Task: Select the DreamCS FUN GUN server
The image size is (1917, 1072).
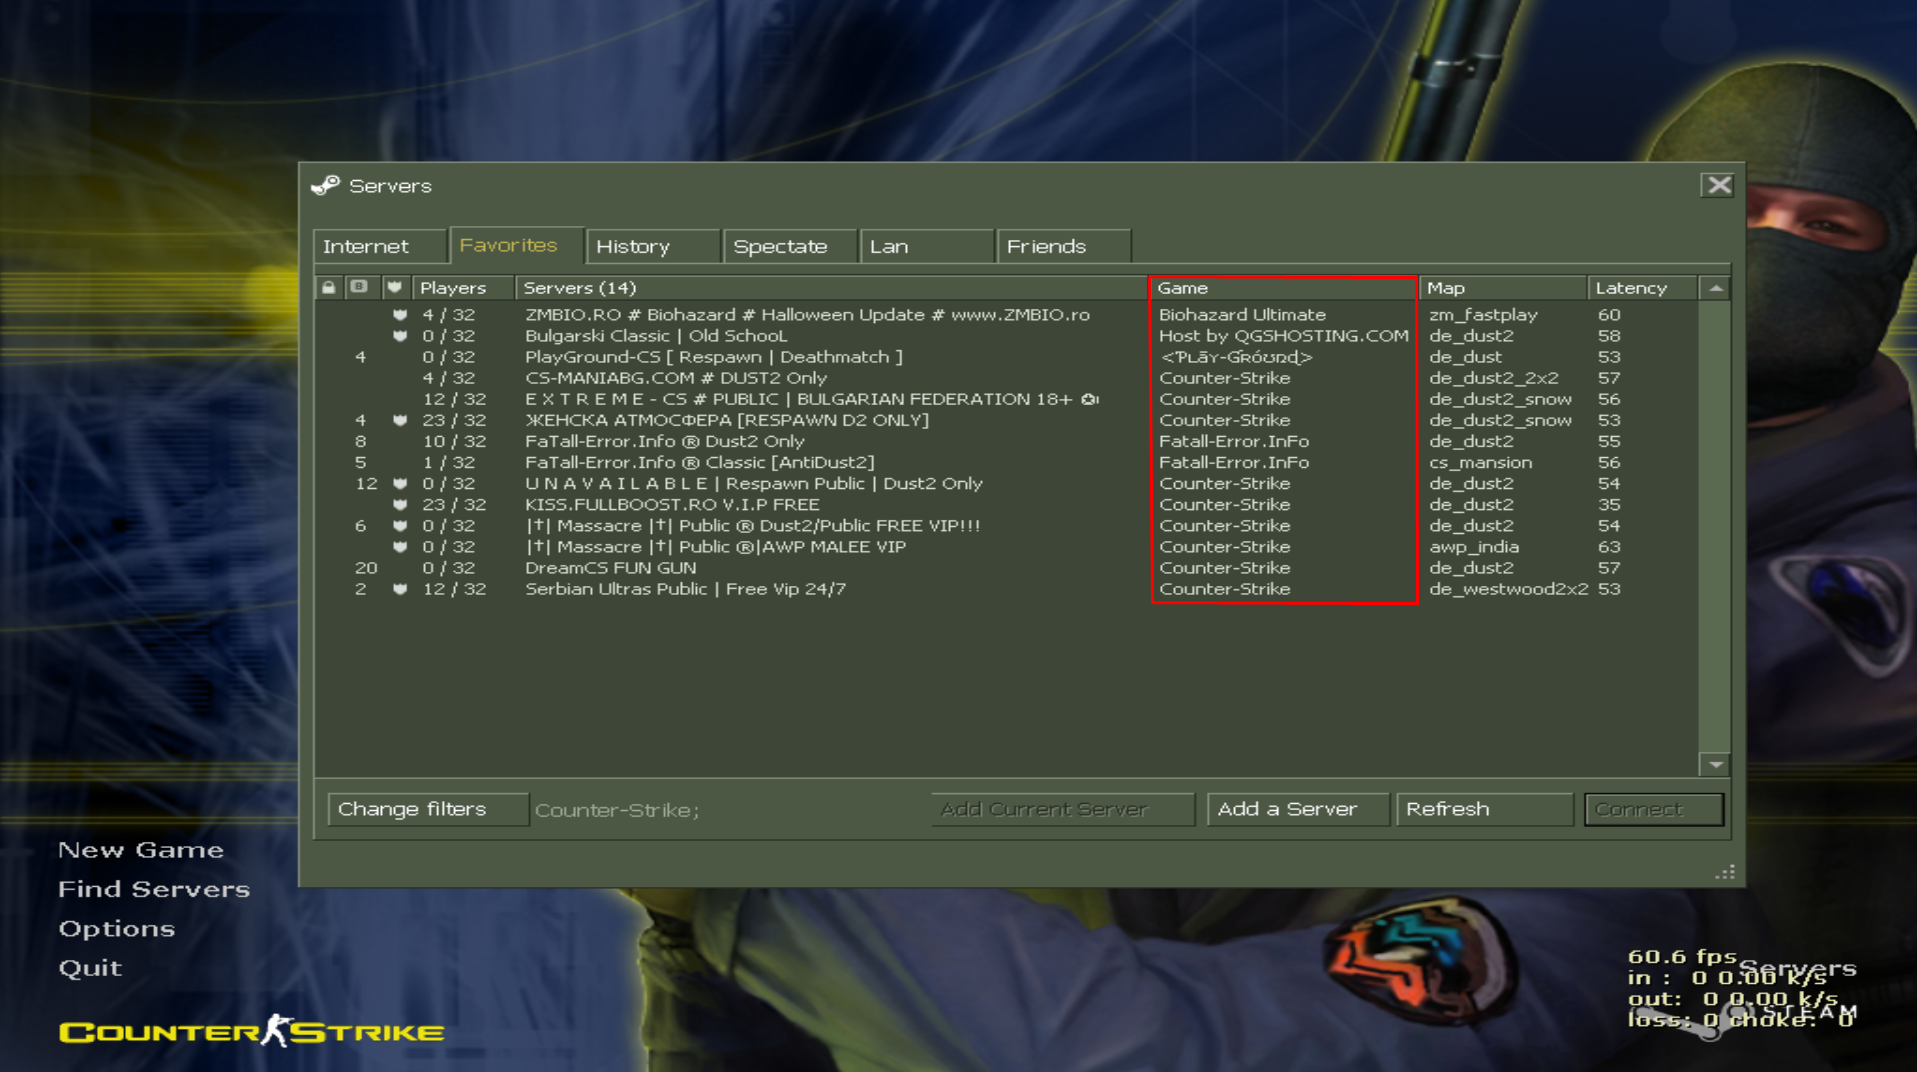Action: pyautogui.click(x=1006, y=568)
